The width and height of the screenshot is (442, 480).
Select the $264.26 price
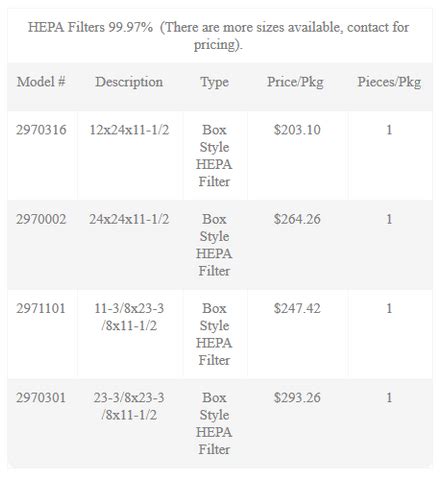[x=297, y=219]
